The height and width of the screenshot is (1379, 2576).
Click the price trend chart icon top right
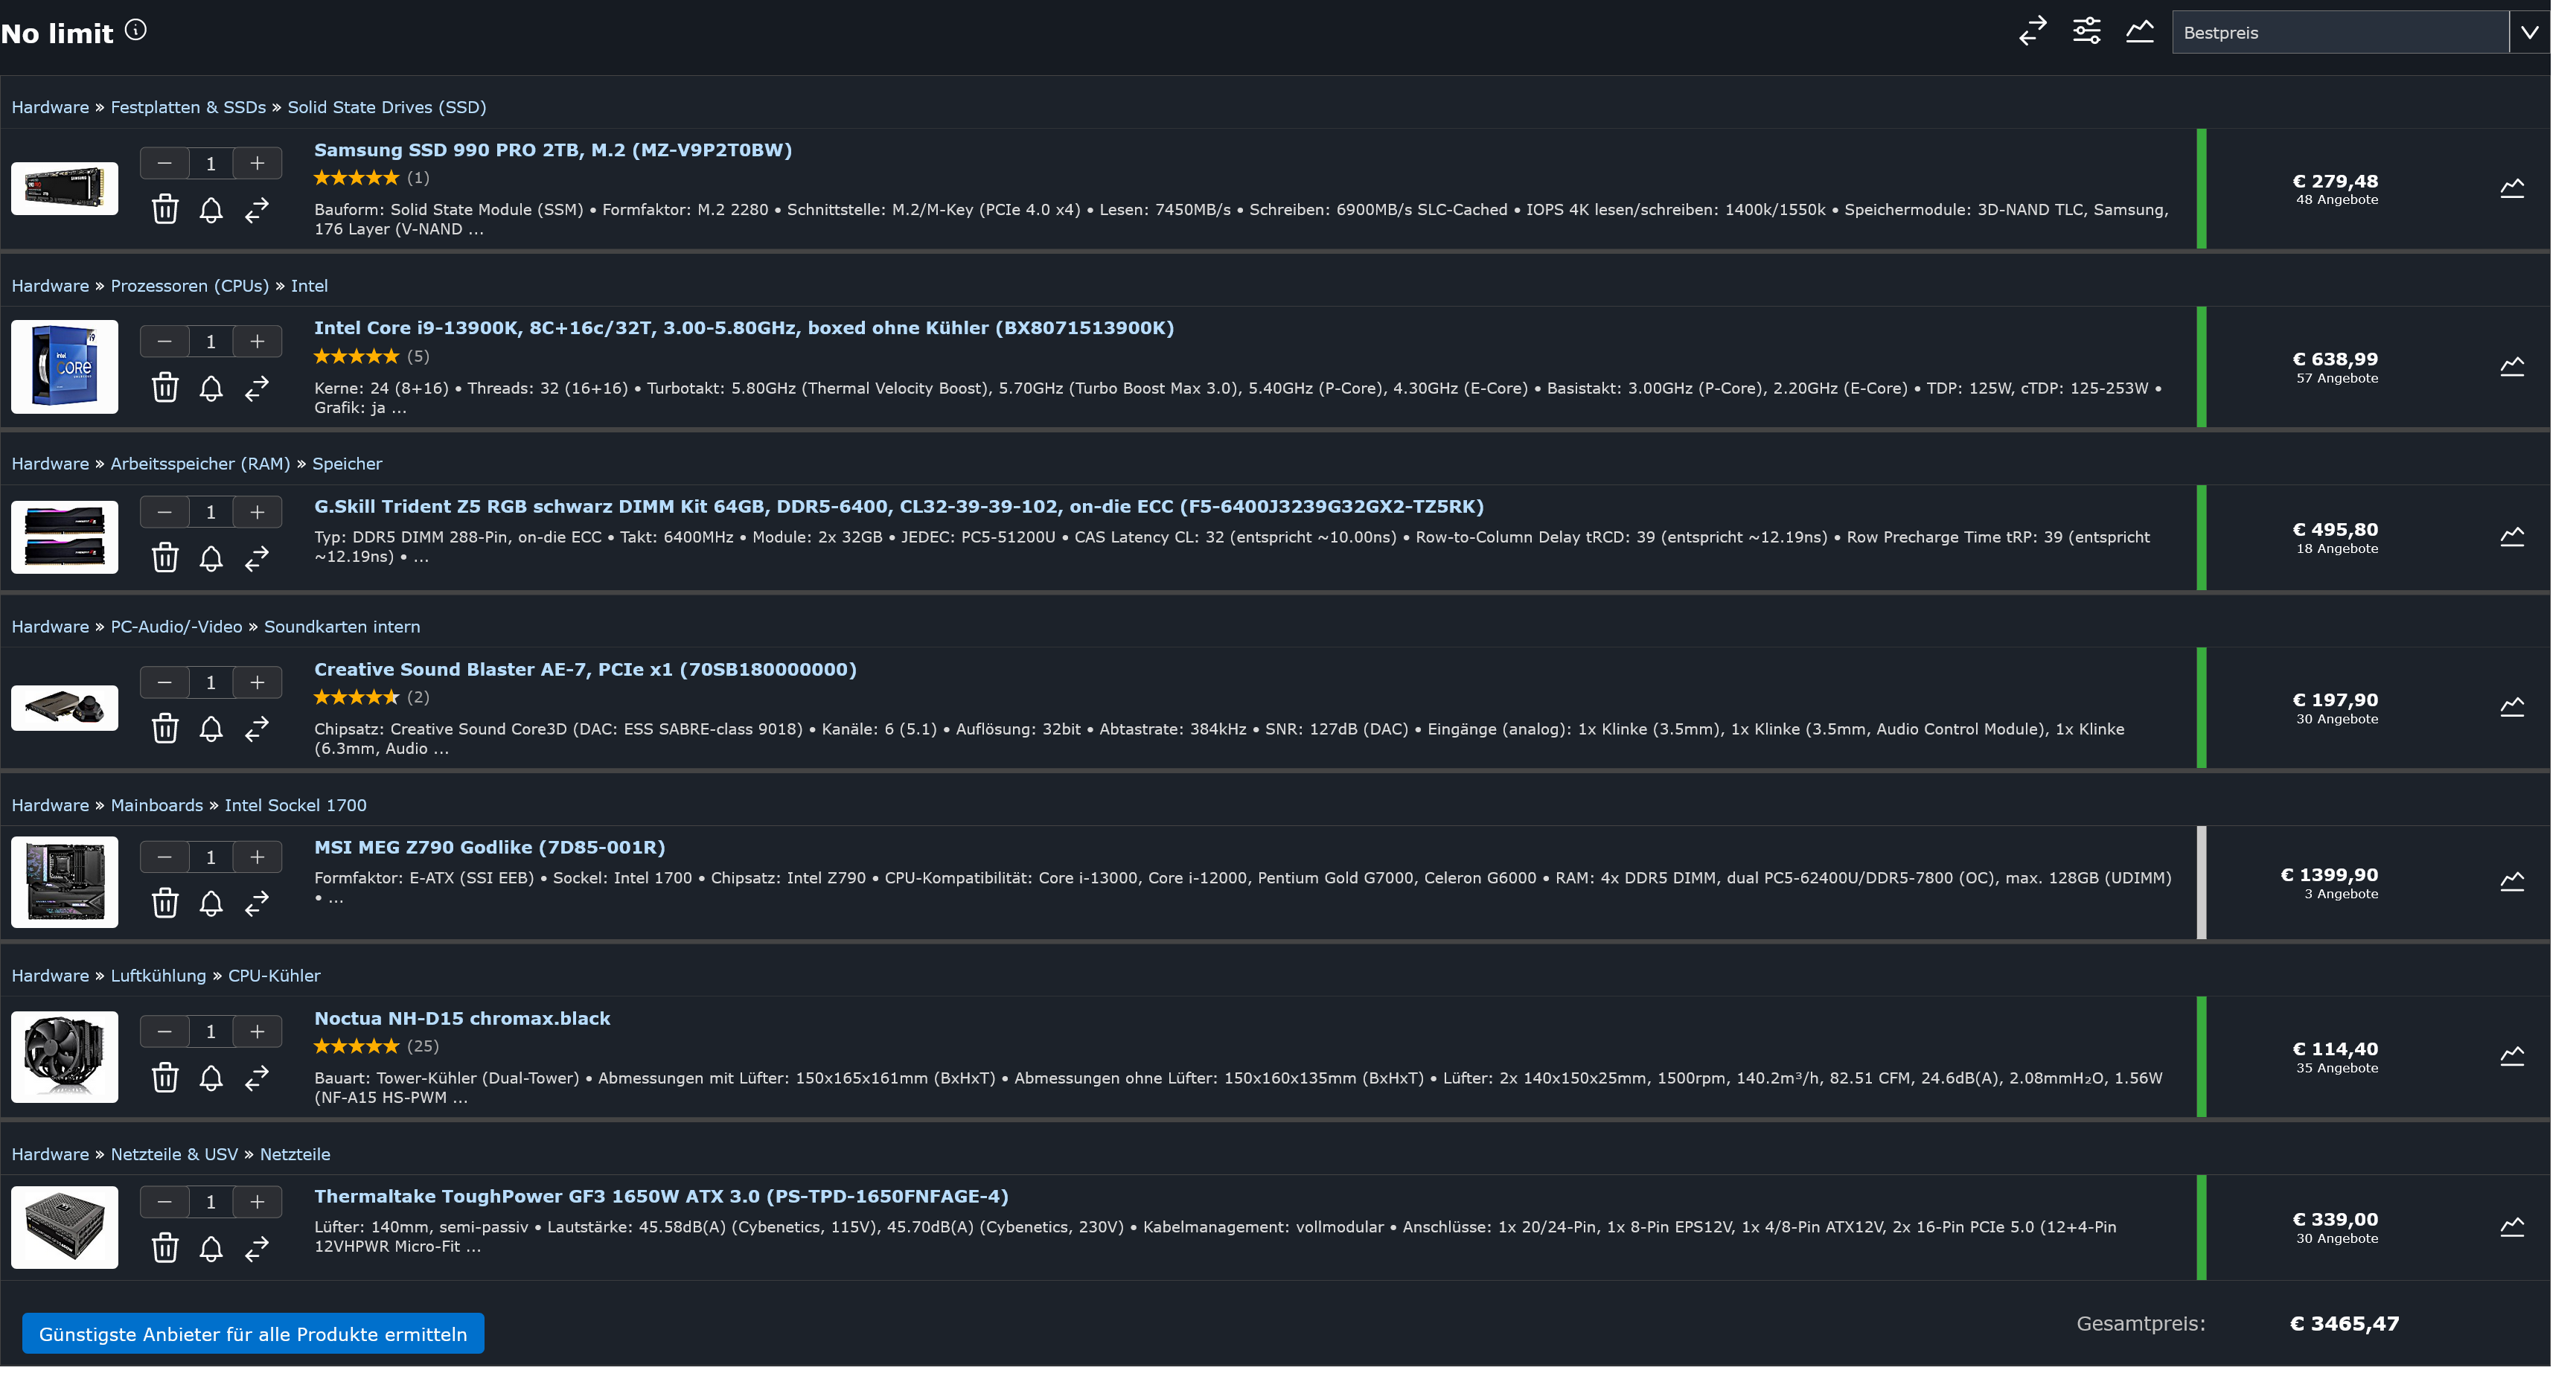coord(2140,32)
